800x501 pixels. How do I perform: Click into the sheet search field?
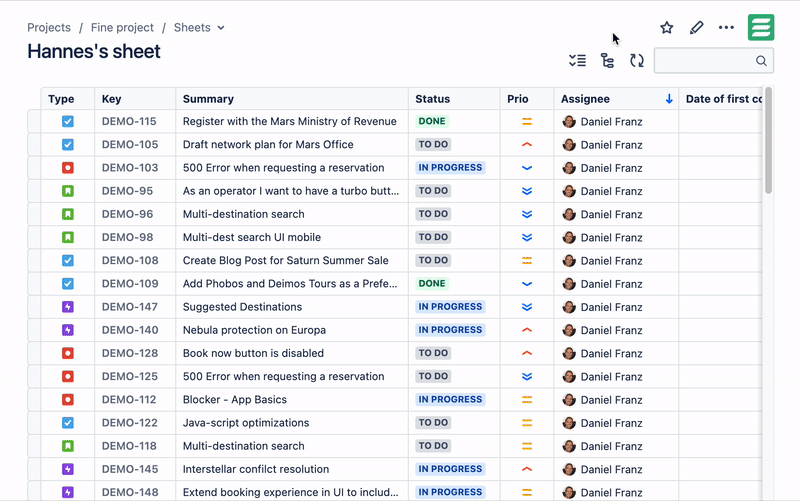click(x=713, y=61)
